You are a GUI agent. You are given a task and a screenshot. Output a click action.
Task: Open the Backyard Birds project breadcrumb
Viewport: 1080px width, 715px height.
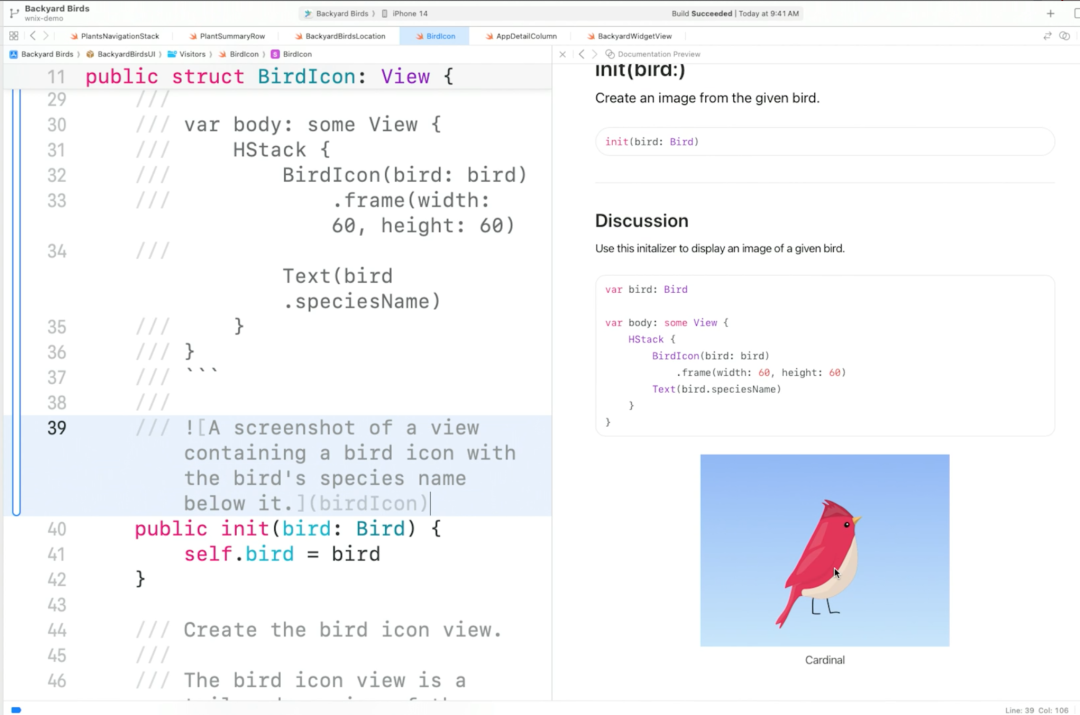[41, 54]
